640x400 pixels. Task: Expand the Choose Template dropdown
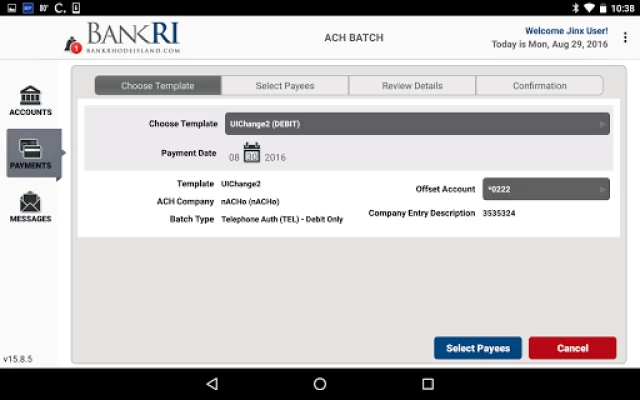pos(417,124)
